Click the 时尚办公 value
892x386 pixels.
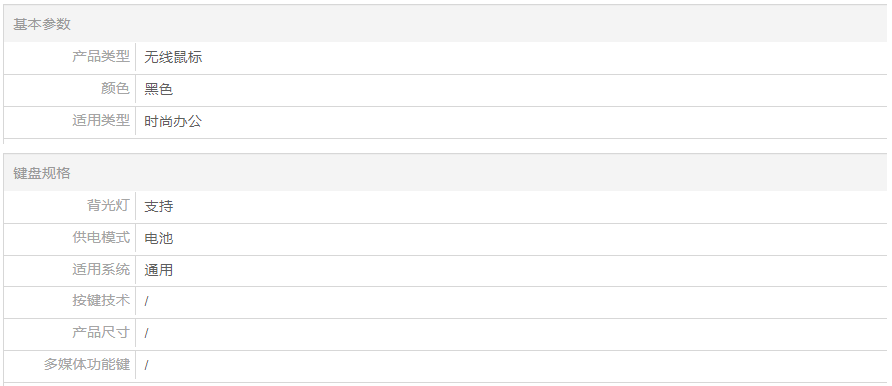[173, 122]
